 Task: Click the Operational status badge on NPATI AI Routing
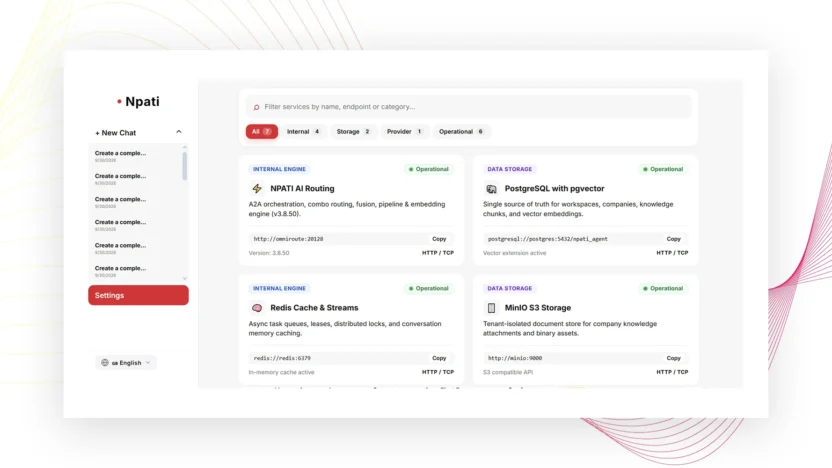point(429,169)
